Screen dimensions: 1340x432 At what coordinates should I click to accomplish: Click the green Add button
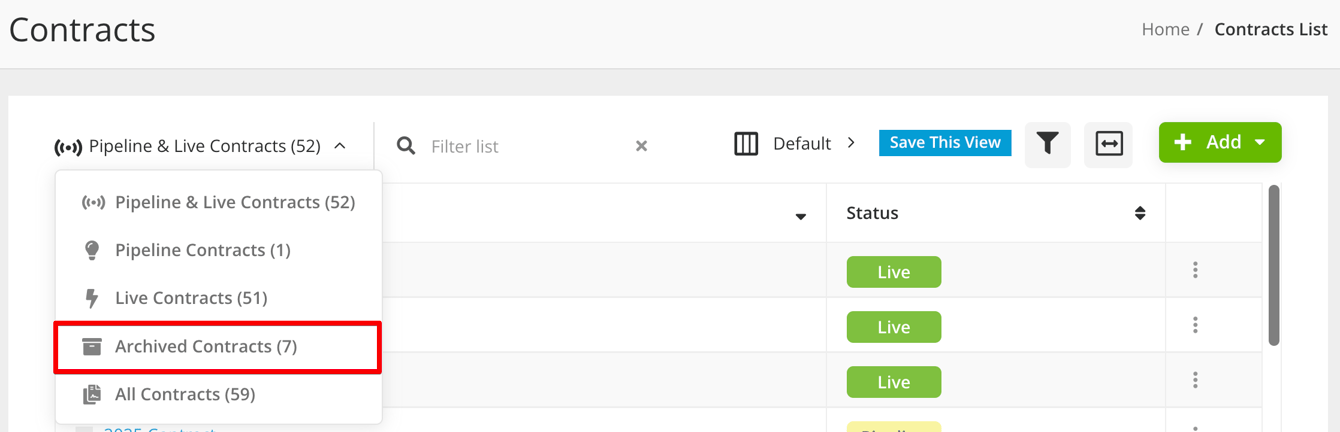1220,142
